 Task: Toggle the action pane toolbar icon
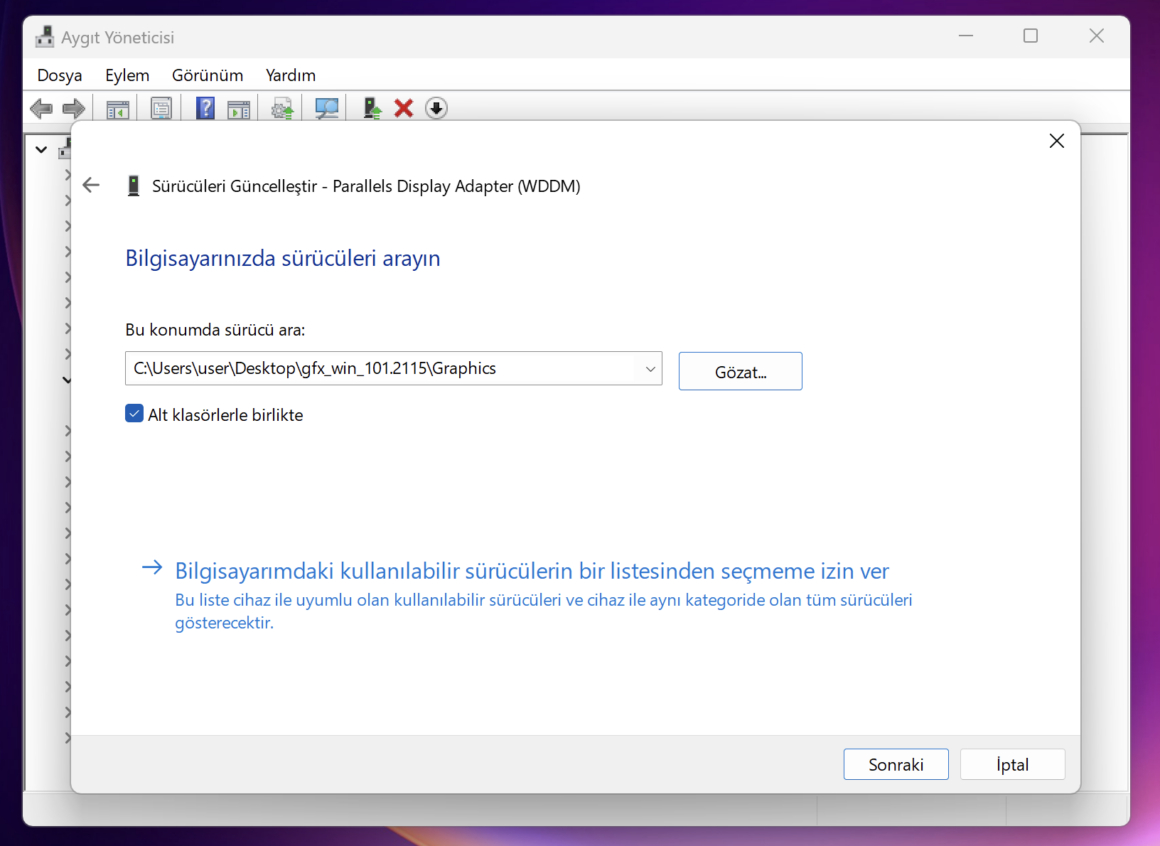coord(238,109)
